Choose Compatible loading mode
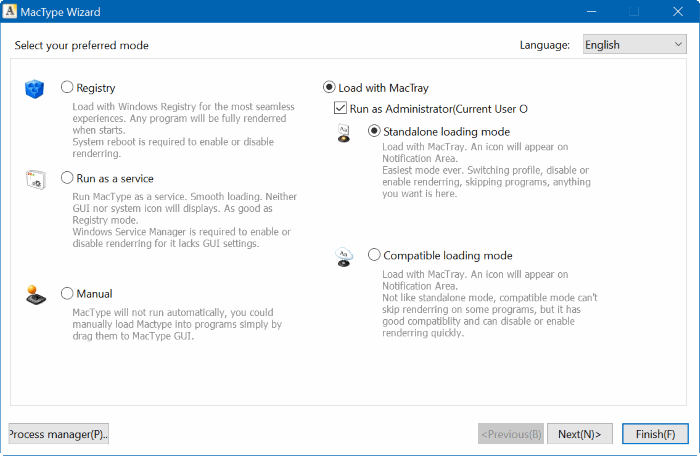 tap(375, 255)
